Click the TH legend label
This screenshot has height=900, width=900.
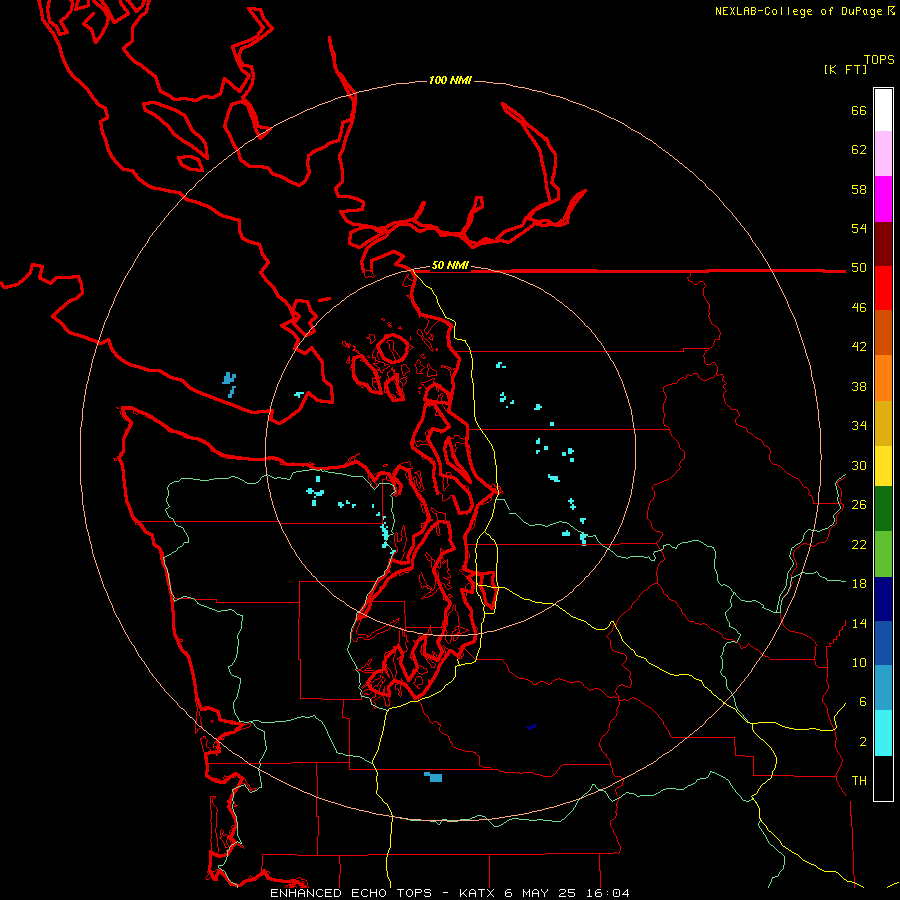coord(859,781)
